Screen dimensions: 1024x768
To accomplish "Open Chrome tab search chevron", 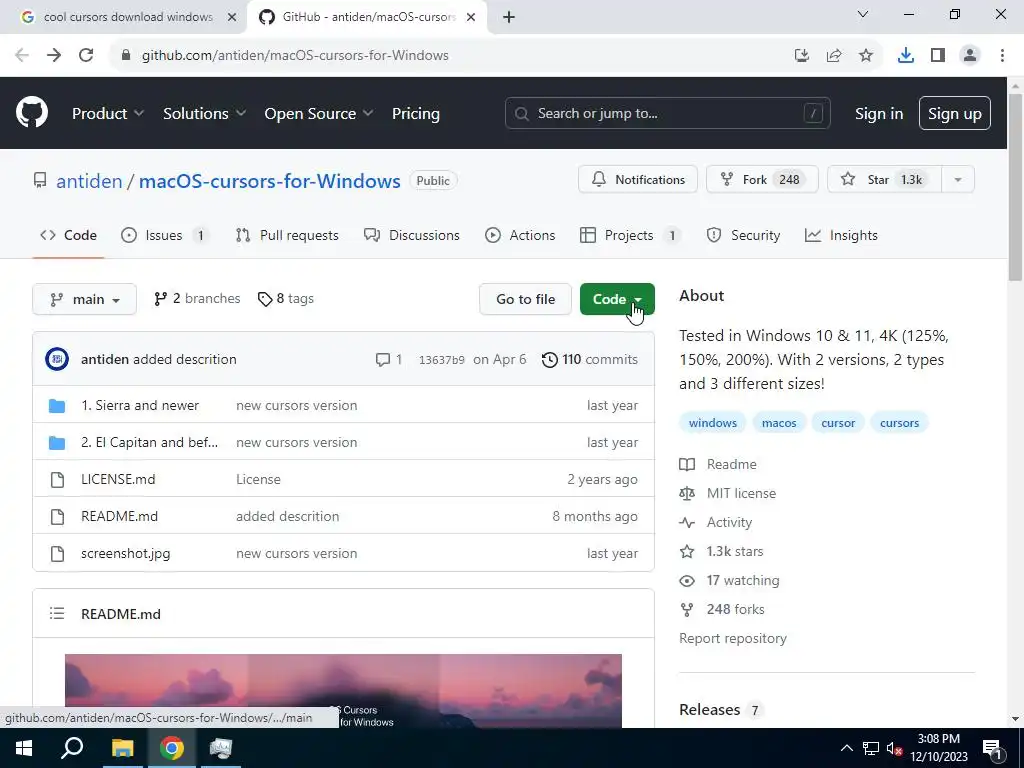I will coord(863,14).
